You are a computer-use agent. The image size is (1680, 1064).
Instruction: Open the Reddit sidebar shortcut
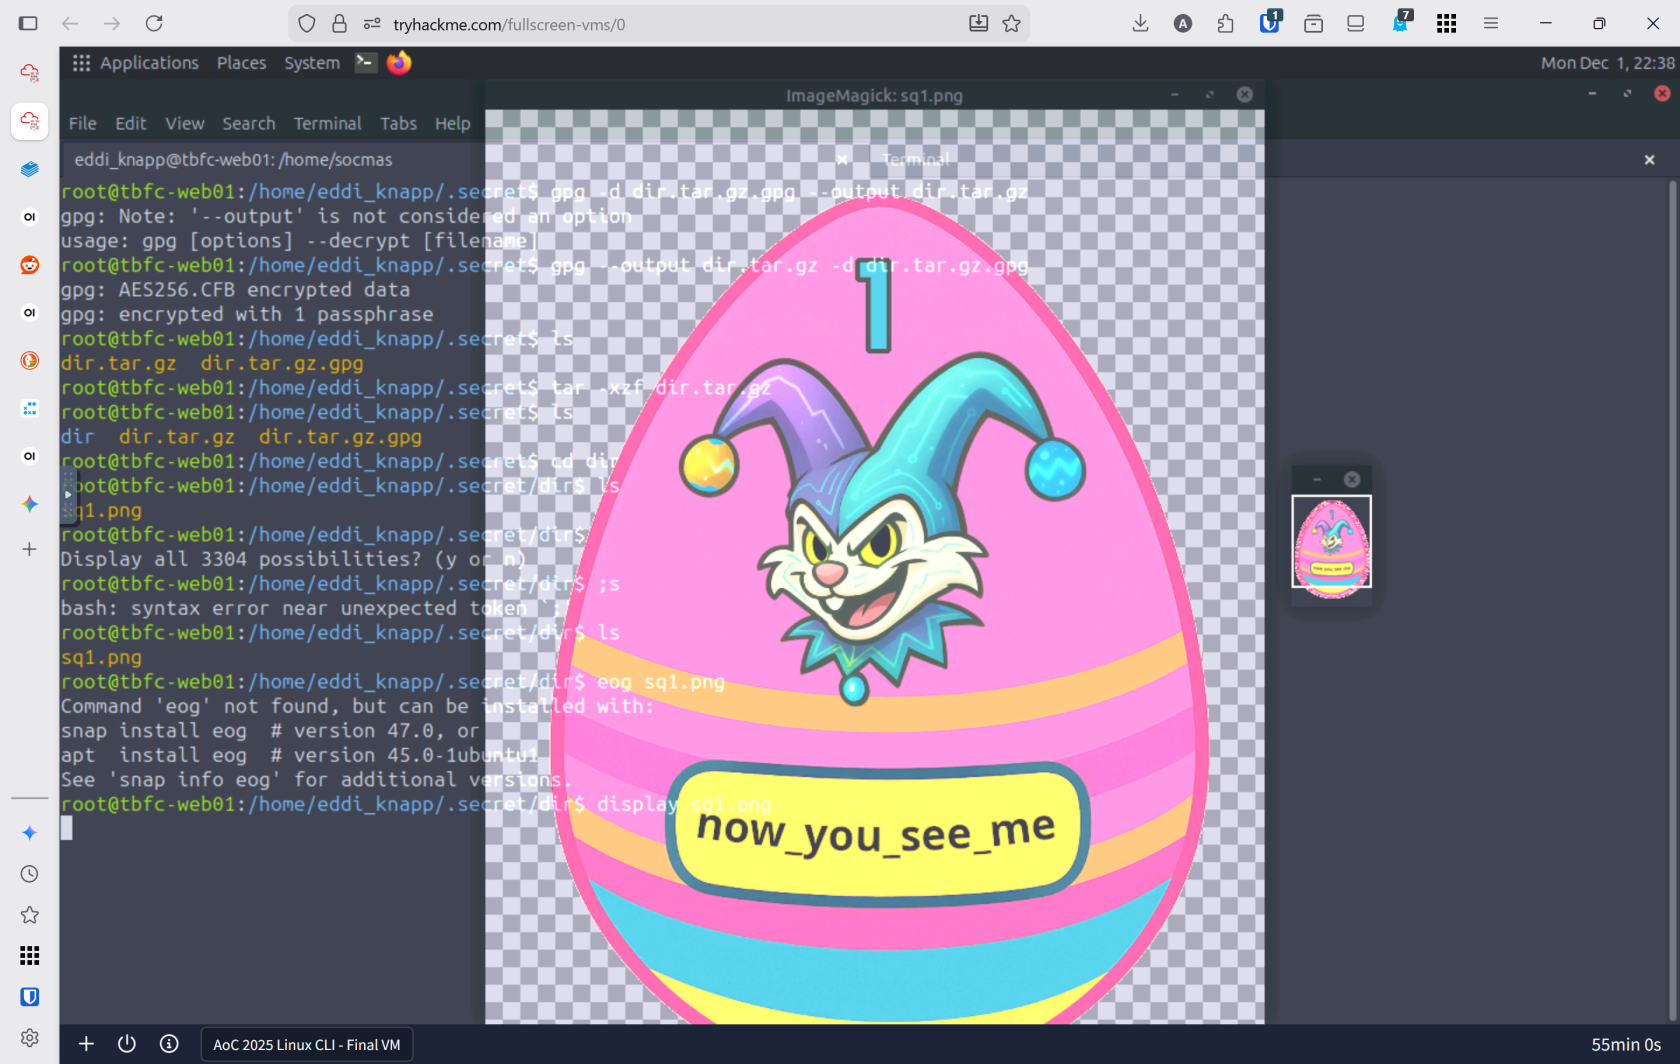pos(30,265)
